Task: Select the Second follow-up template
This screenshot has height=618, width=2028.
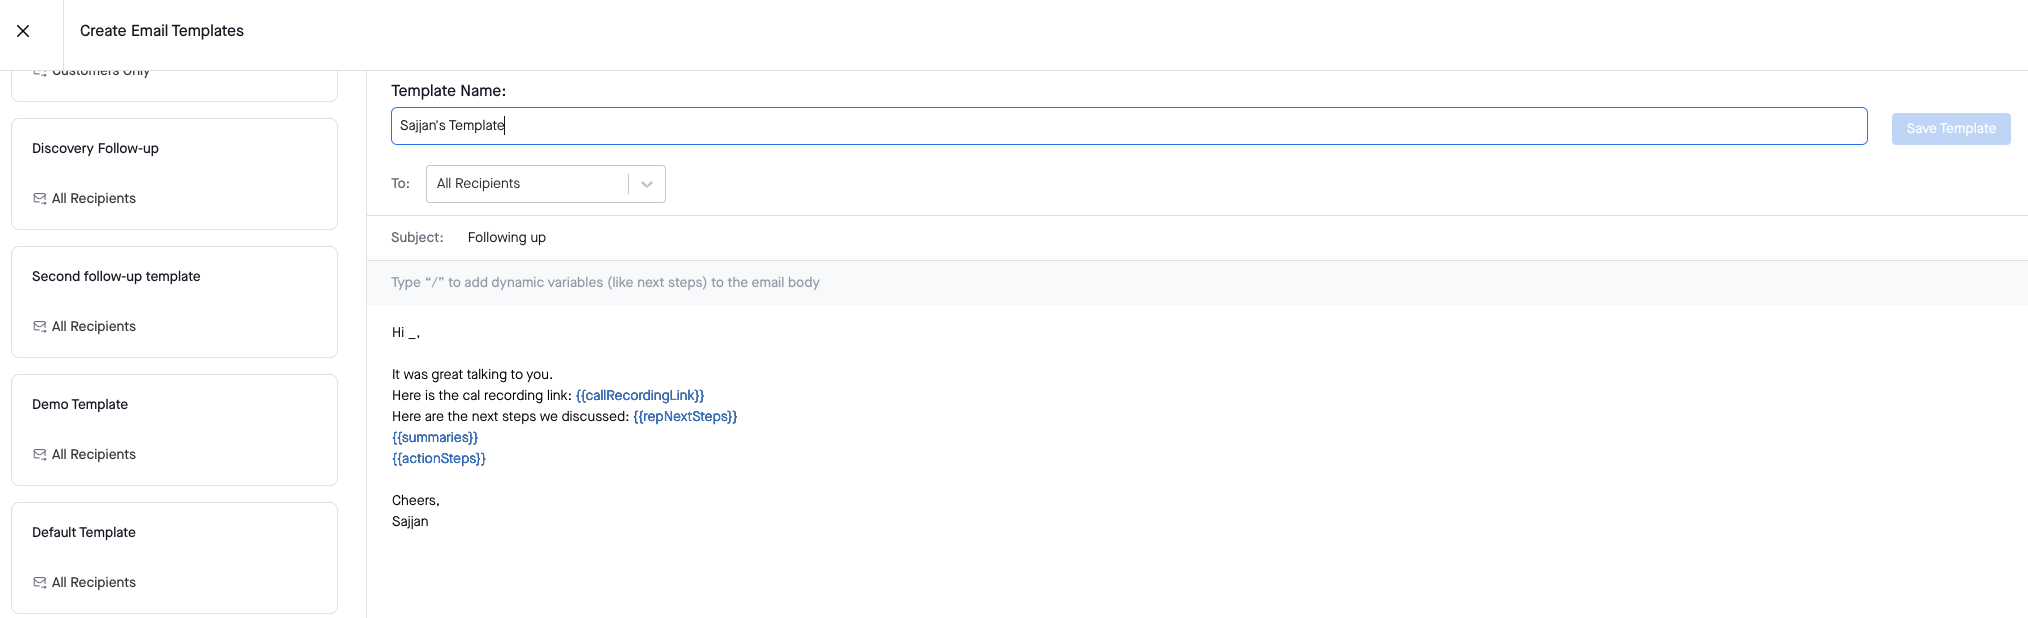Action: (174, 301)
